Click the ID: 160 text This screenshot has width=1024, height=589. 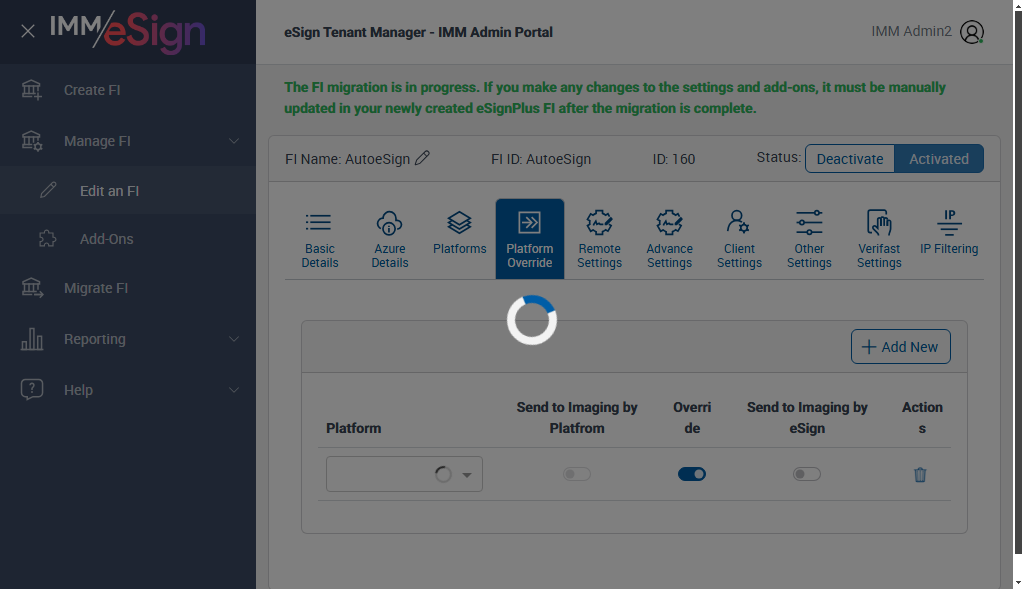pos(673,159)
